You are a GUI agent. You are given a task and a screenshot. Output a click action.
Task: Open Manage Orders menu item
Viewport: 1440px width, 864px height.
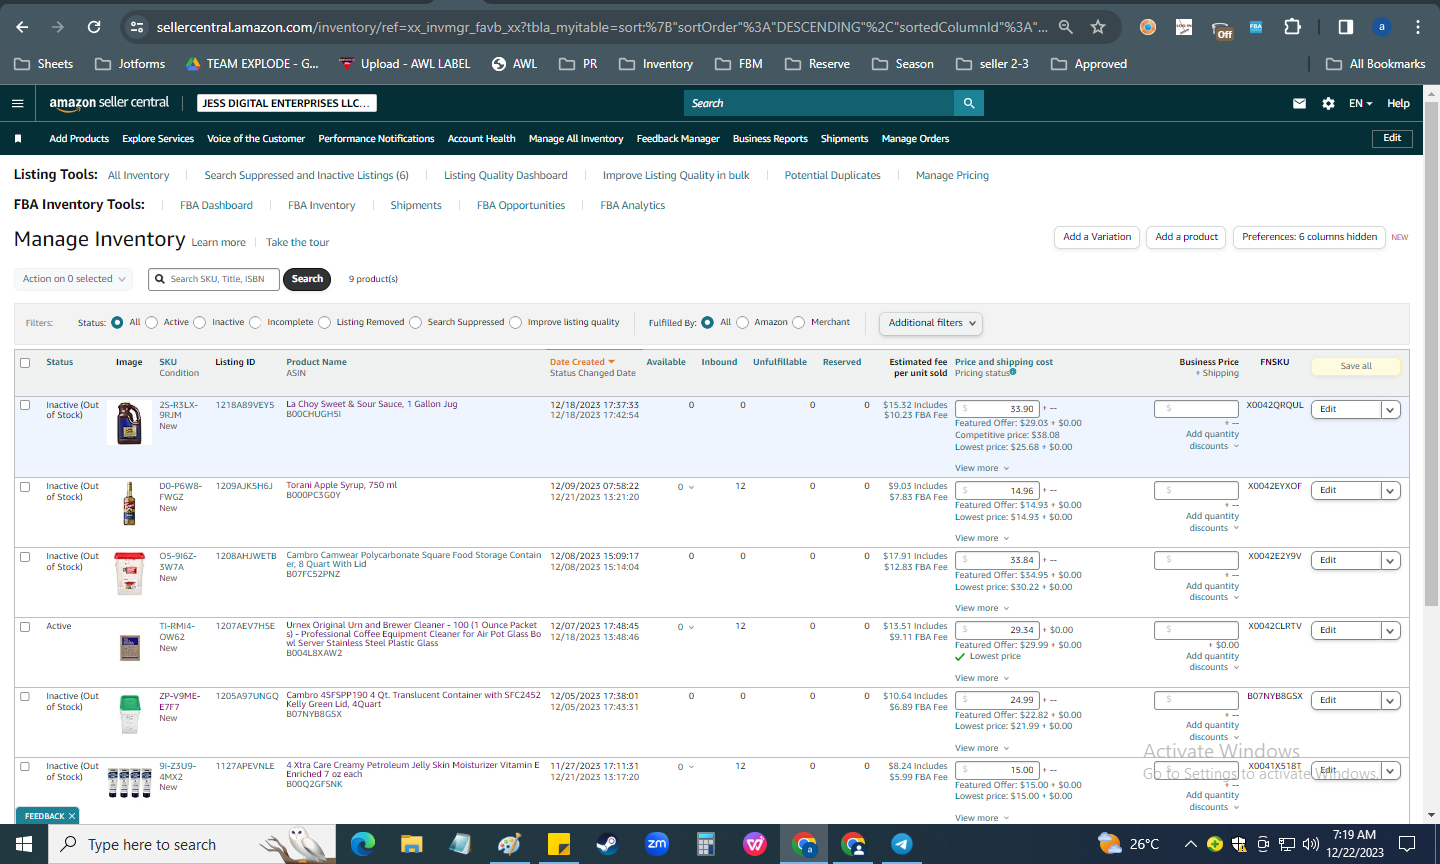pyautogui.click(x=915, y=139)
